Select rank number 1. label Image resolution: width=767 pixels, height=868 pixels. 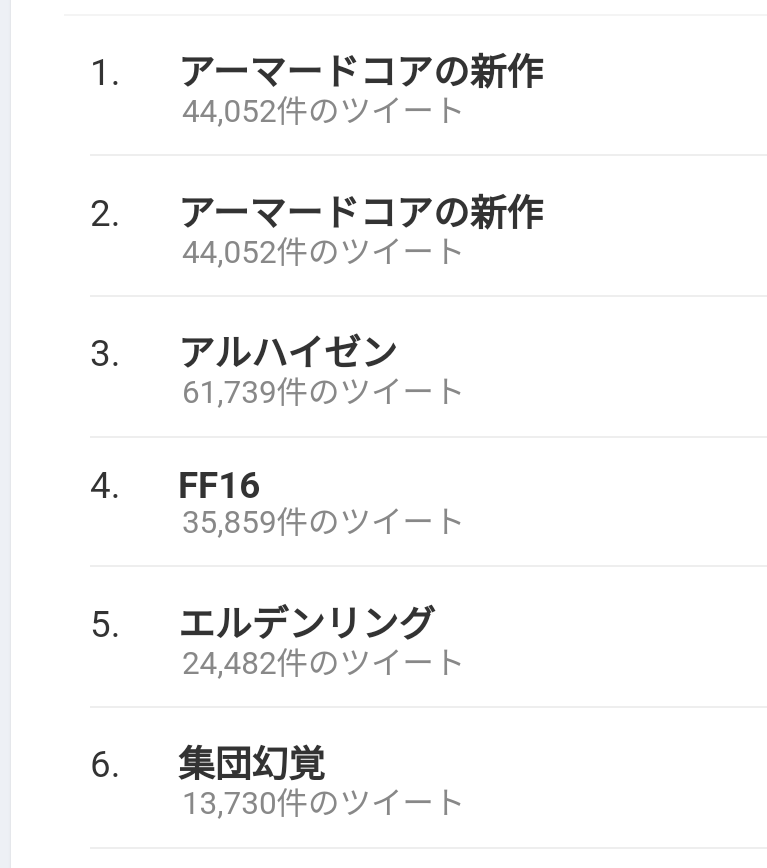[105, 73]
